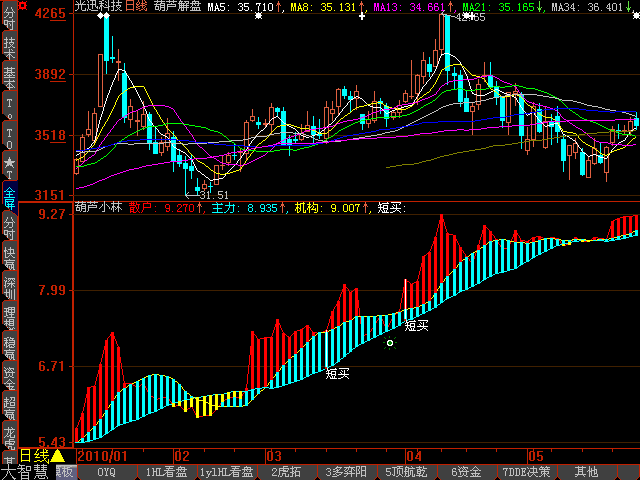Switch to the OYQ tab
The width and height of the screenshot is (640, 480).
[106, 472]
